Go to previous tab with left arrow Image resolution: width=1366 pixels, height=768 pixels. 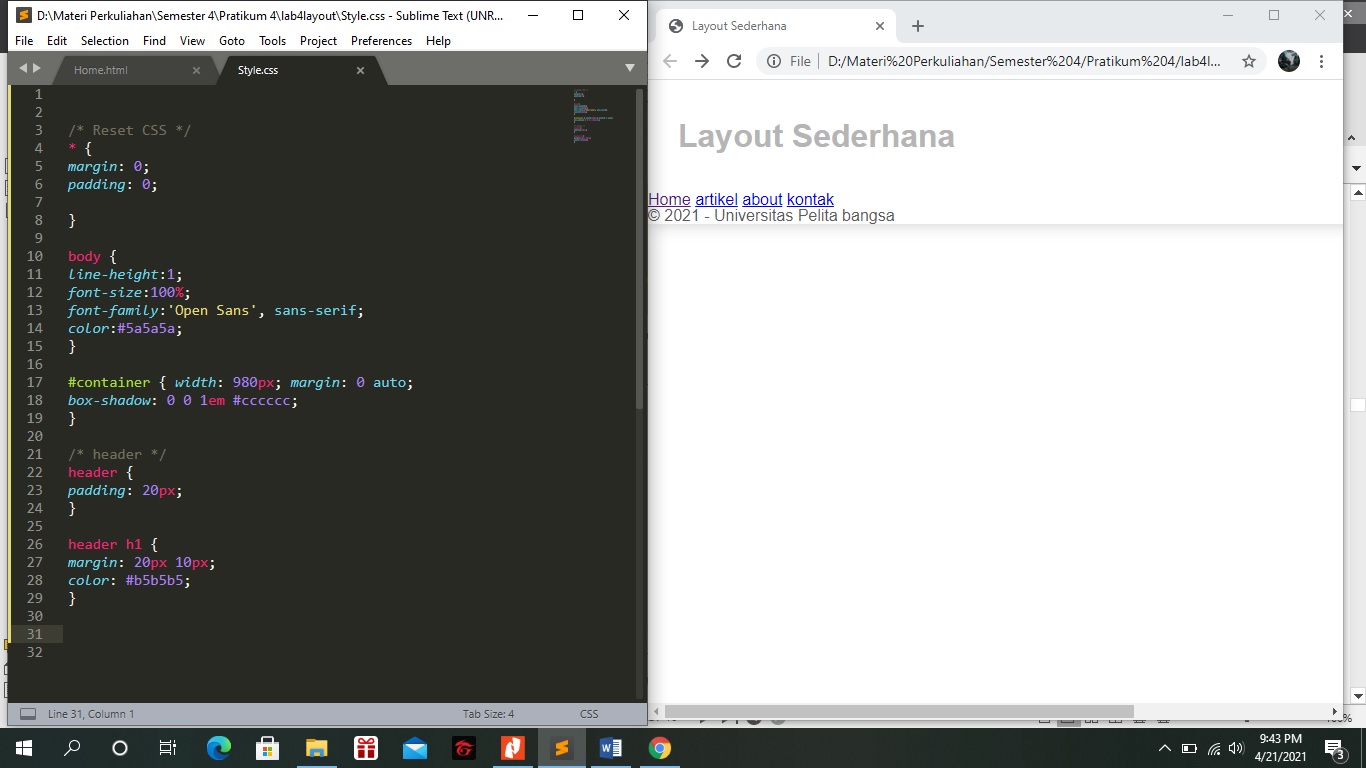point(24,68)
